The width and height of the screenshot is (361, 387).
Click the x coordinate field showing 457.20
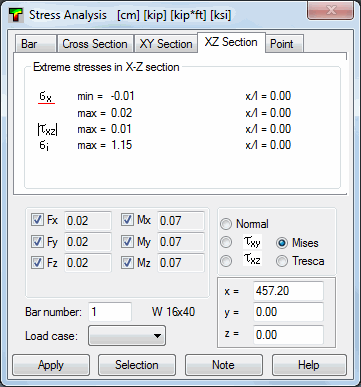[288, 291]
